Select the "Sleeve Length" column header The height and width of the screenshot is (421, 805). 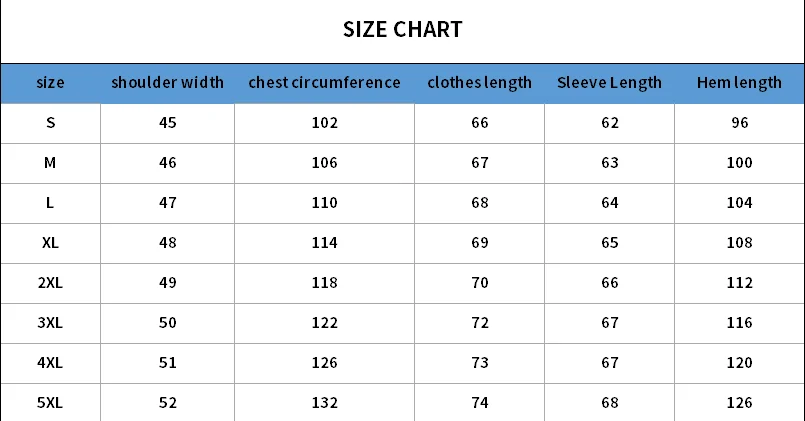[x=609, y=83]
